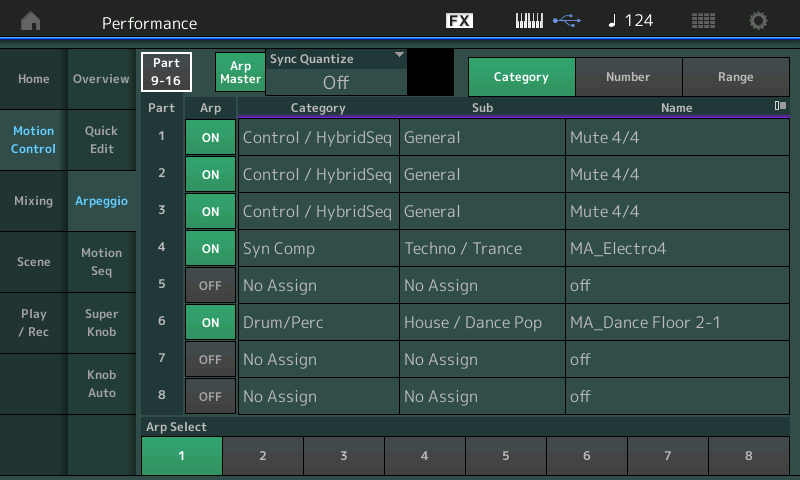Select the Number search mode button
This screenshot has height=480, width=800.
click(628, 77)
